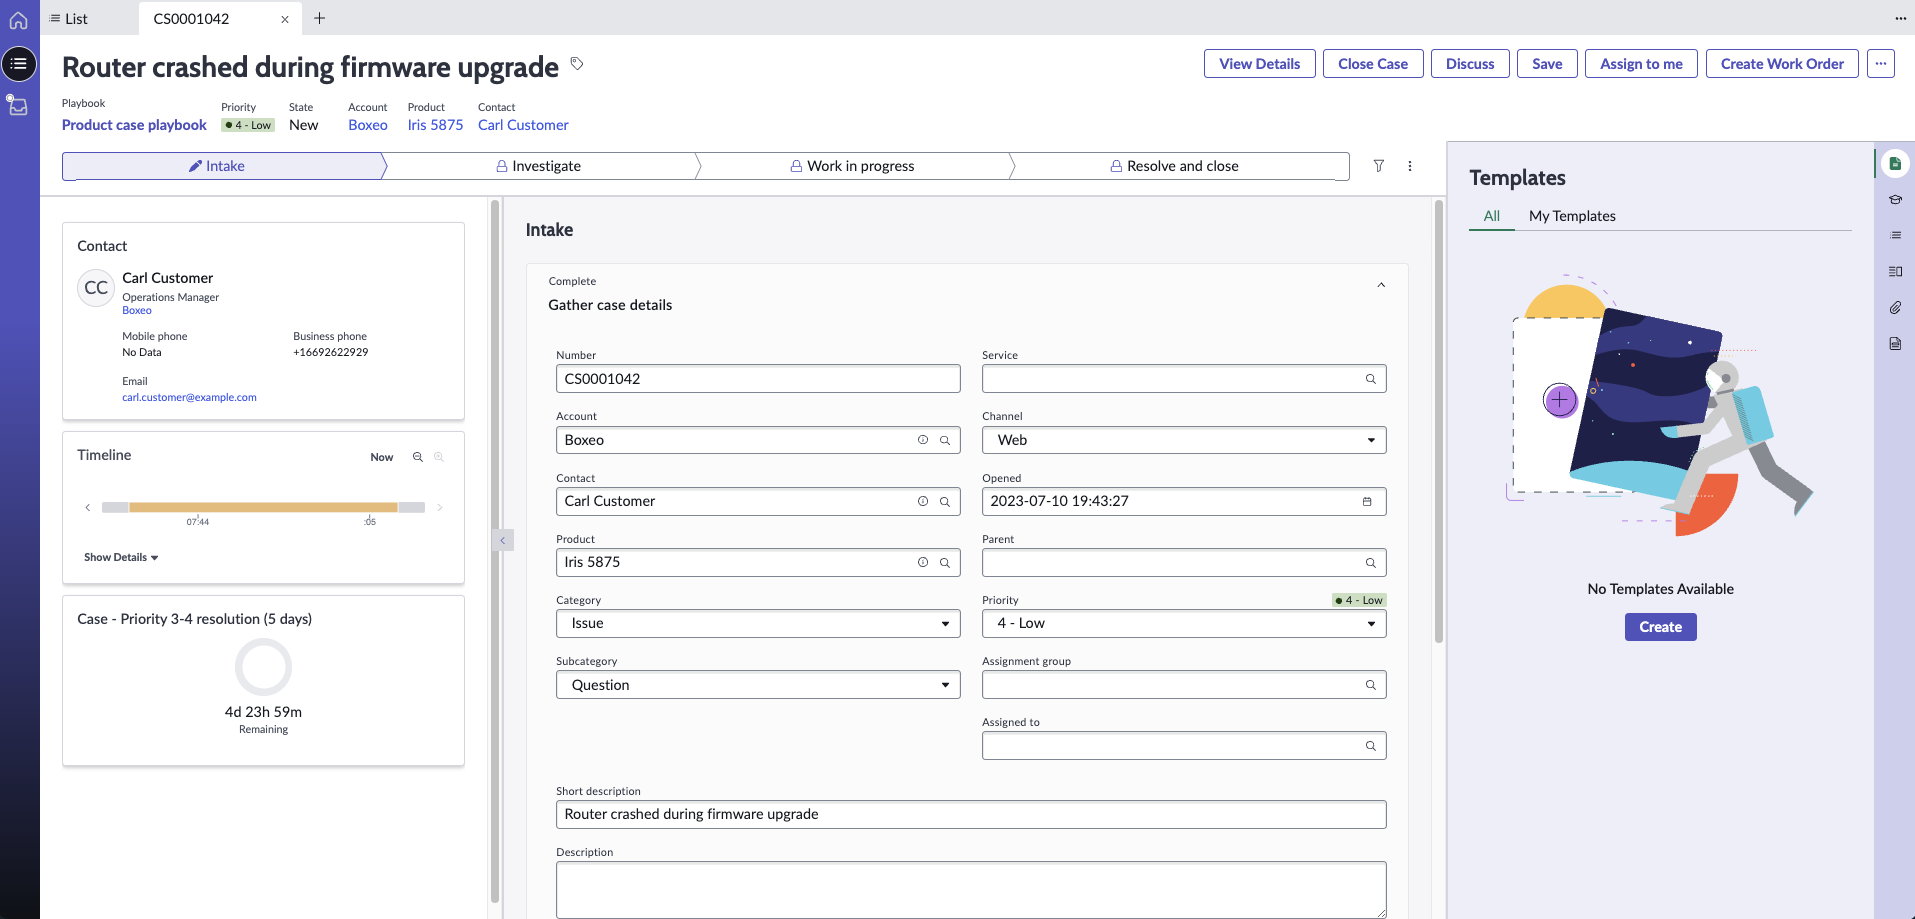Open the Product case playbook link
This screenshot has height=919, width=1915.
point(134,125)
